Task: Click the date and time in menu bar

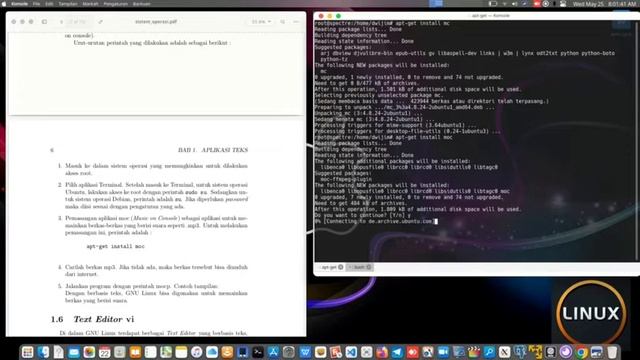Action: 605,4
